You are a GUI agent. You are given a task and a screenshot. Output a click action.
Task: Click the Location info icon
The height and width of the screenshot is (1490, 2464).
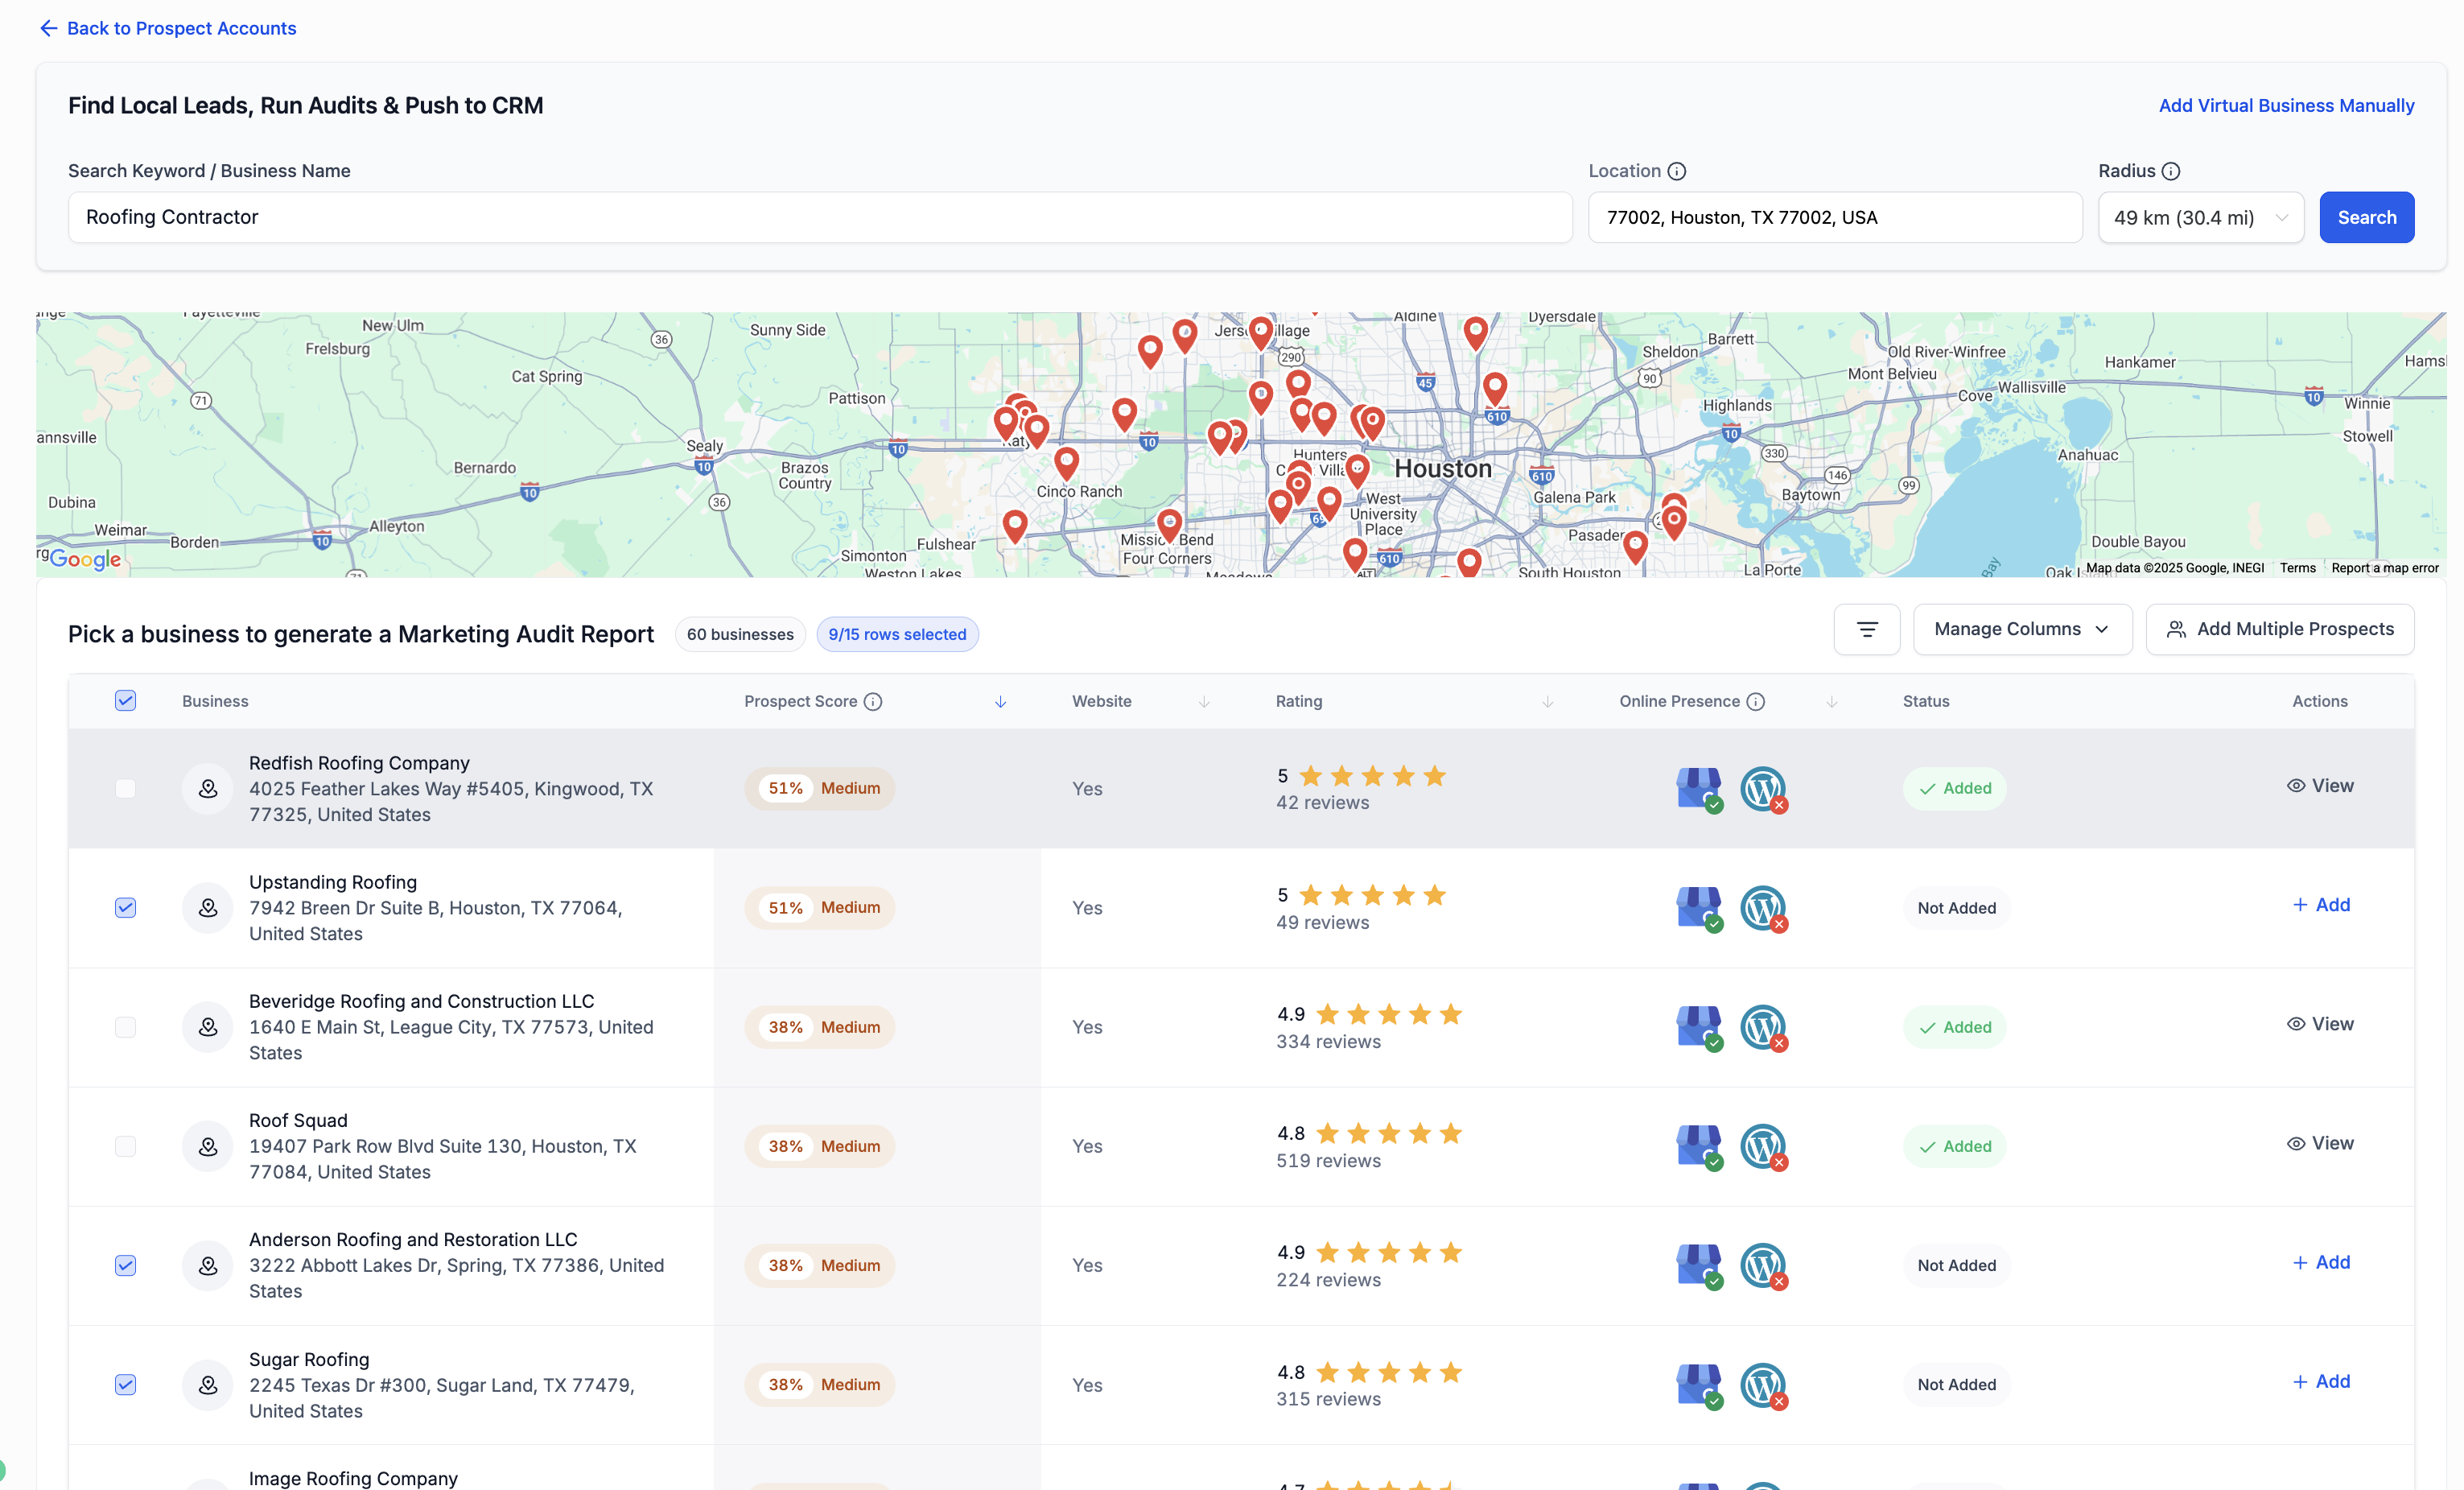[1677, 171]
